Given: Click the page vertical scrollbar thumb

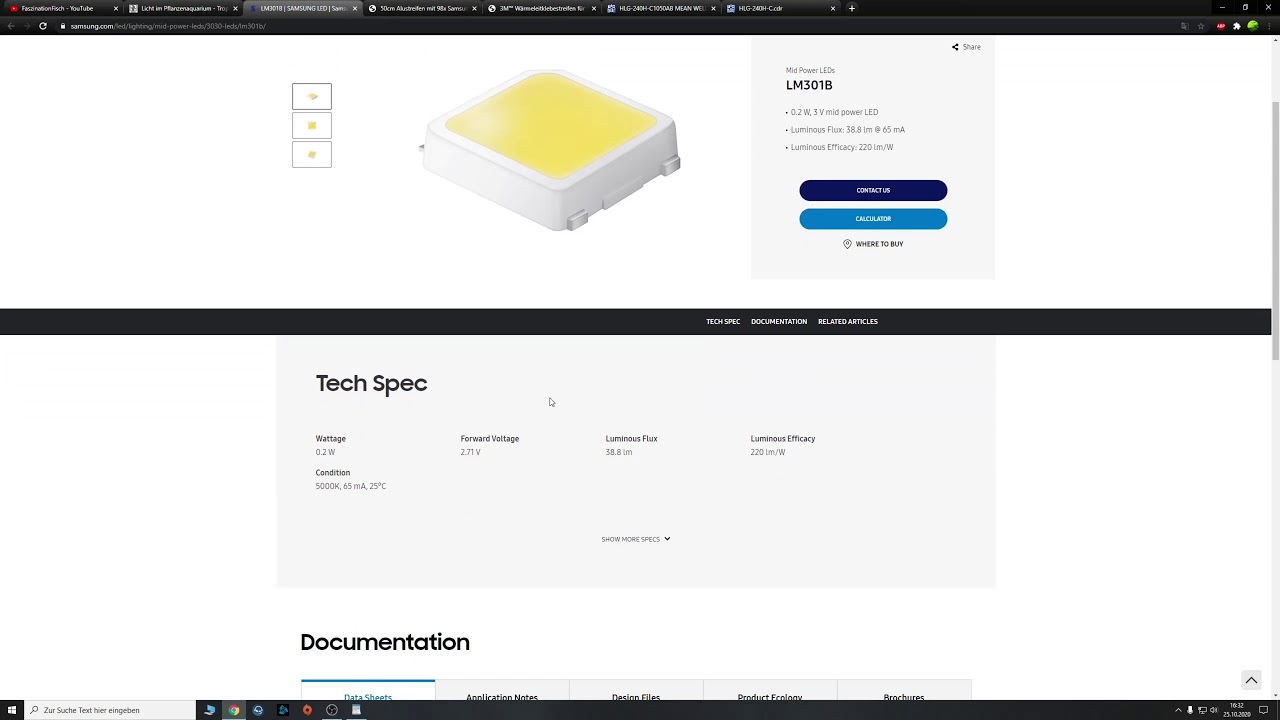Looking at the screenshot, I should click(x=1275, y=230).
